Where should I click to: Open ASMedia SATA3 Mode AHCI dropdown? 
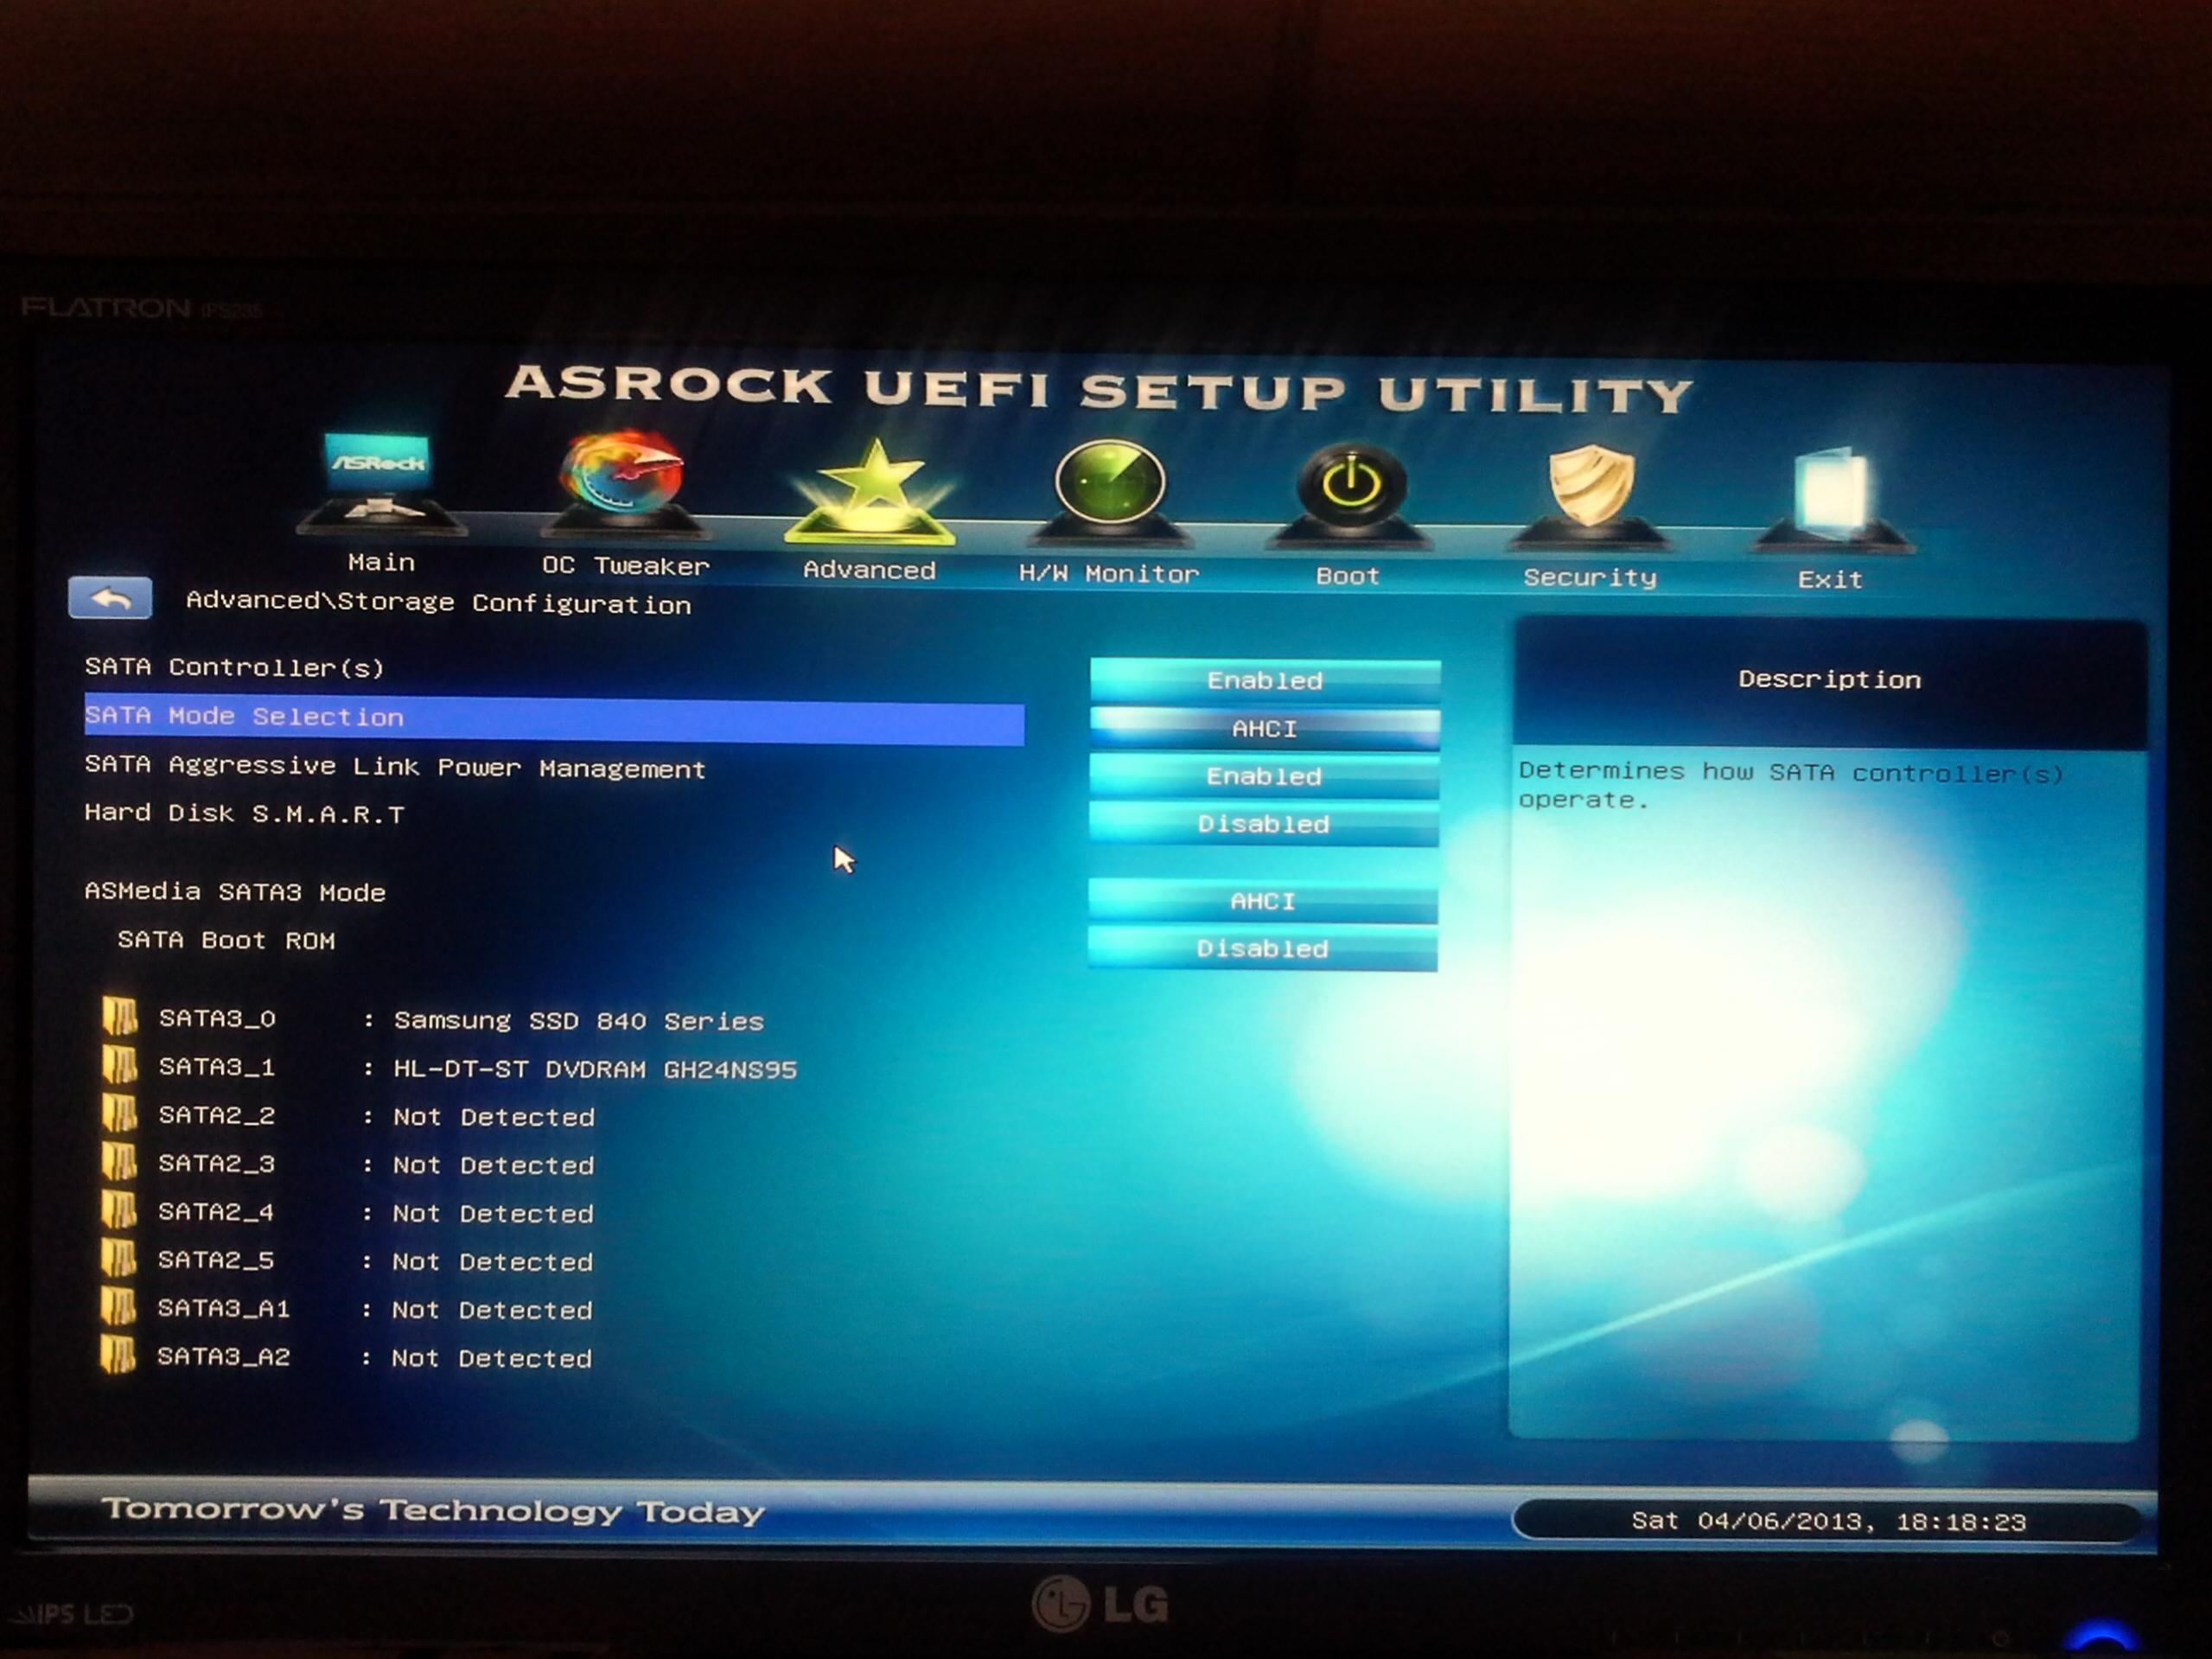[x=1263, y=901]
